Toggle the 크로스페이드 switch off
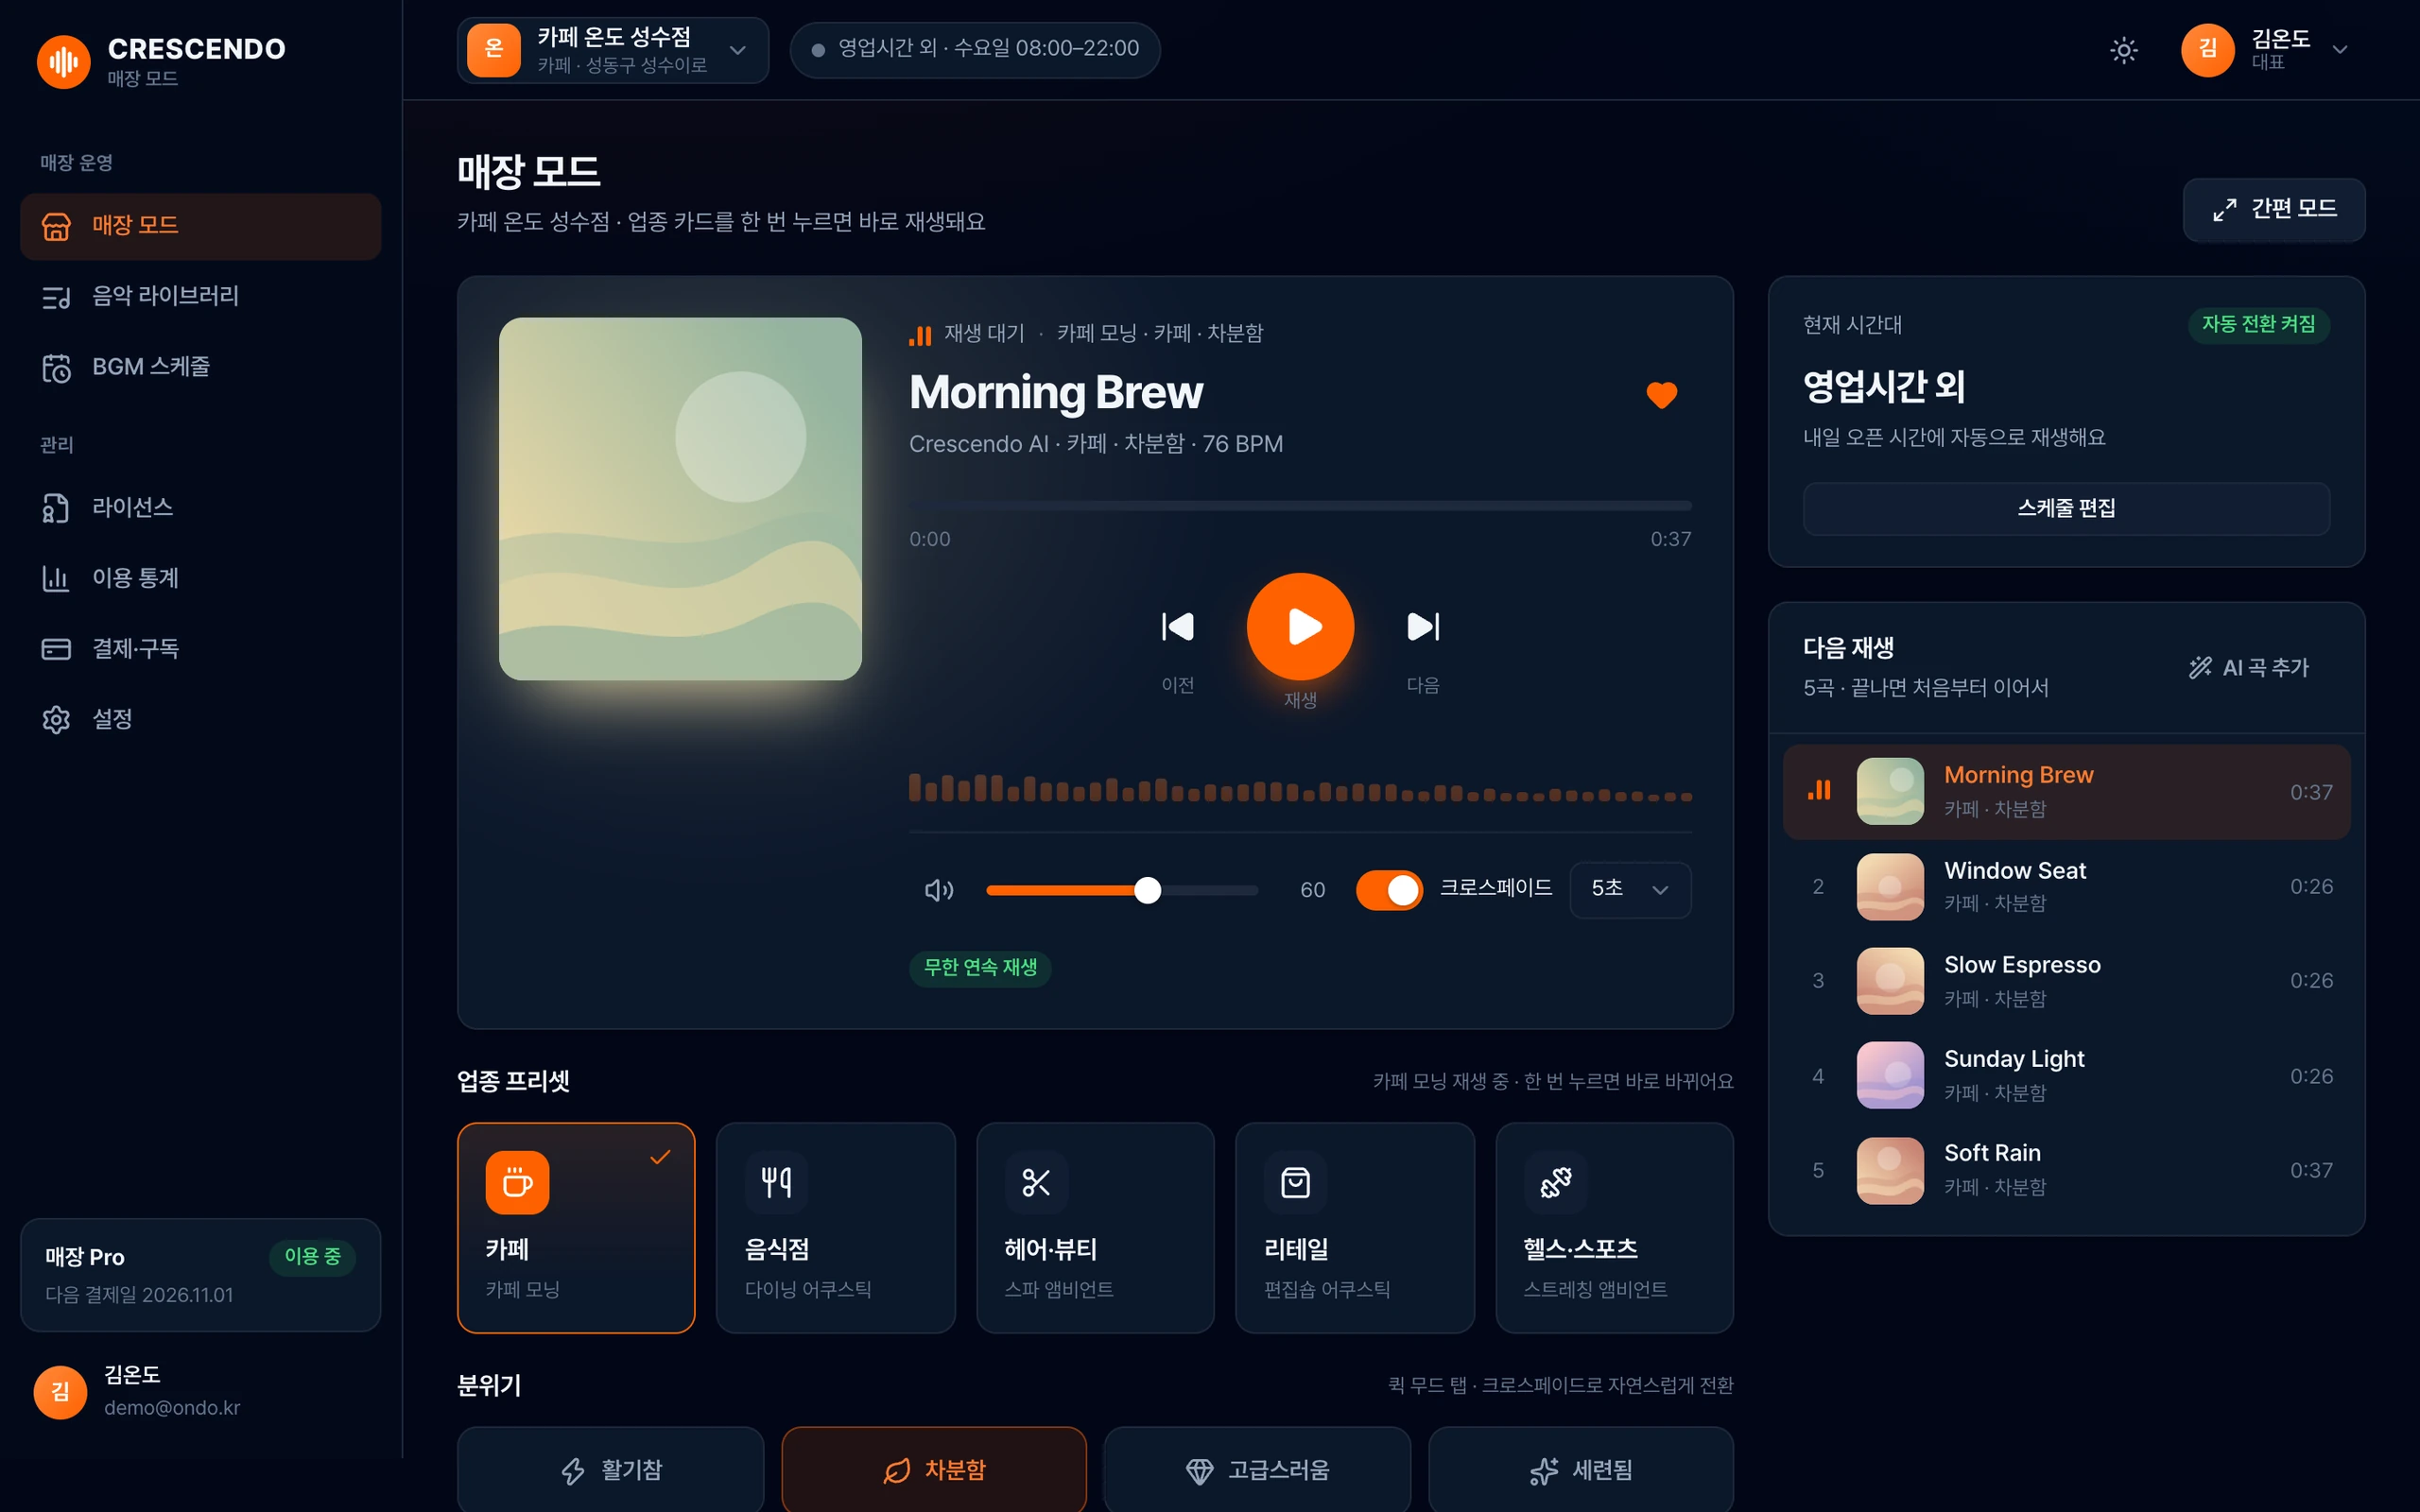2420x1512 pixels. 1389,890
